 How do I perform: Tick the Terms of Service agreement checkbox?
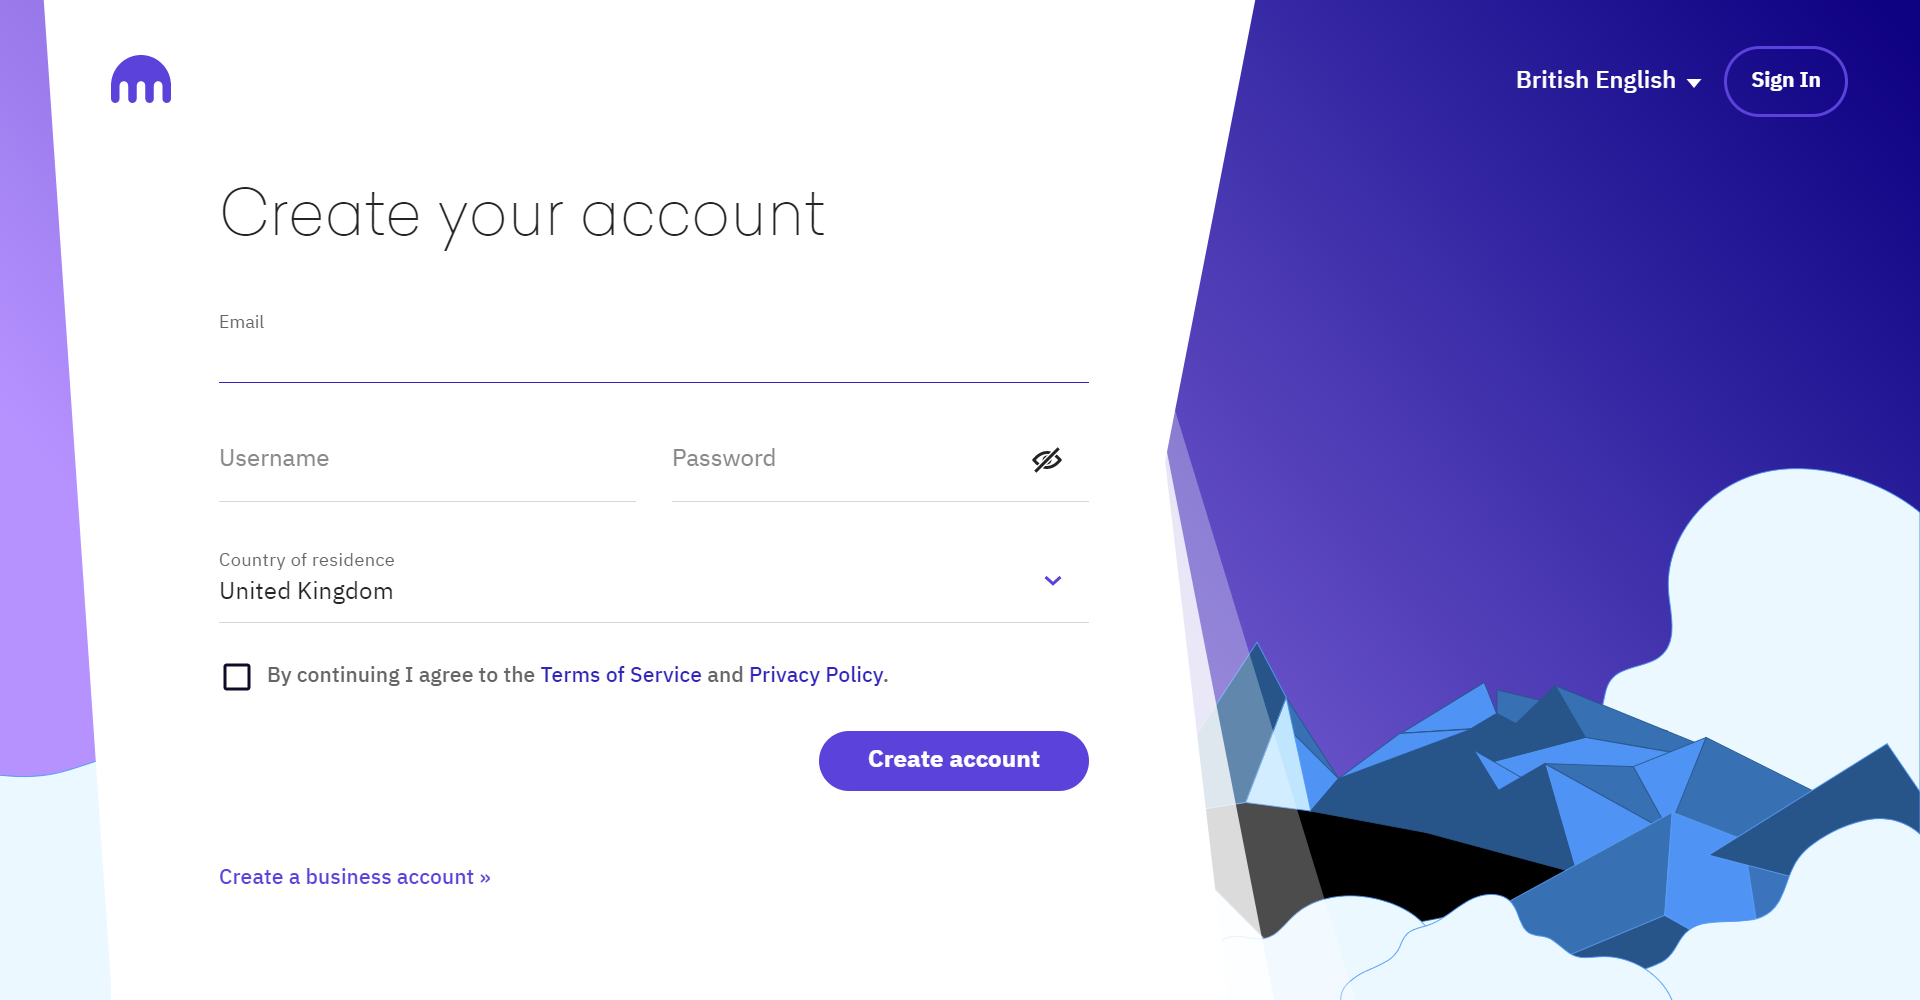pos(237,676)
